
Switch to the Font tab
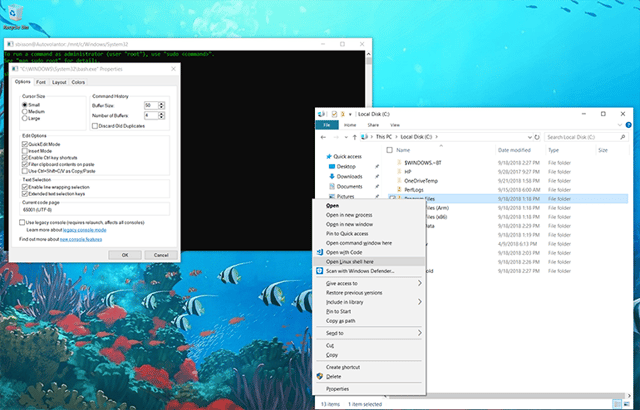pos(41,82)
